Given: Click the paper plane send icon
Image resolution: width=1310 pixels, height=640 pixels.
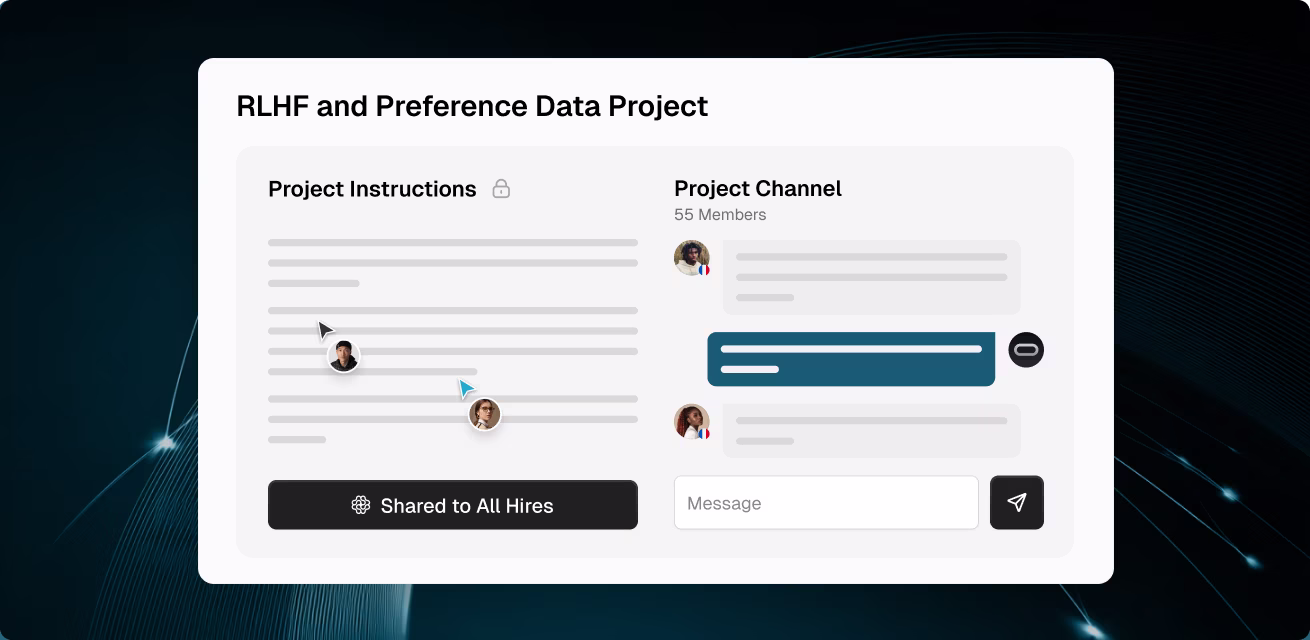Looking at the screenshot, I should 1017,503.
